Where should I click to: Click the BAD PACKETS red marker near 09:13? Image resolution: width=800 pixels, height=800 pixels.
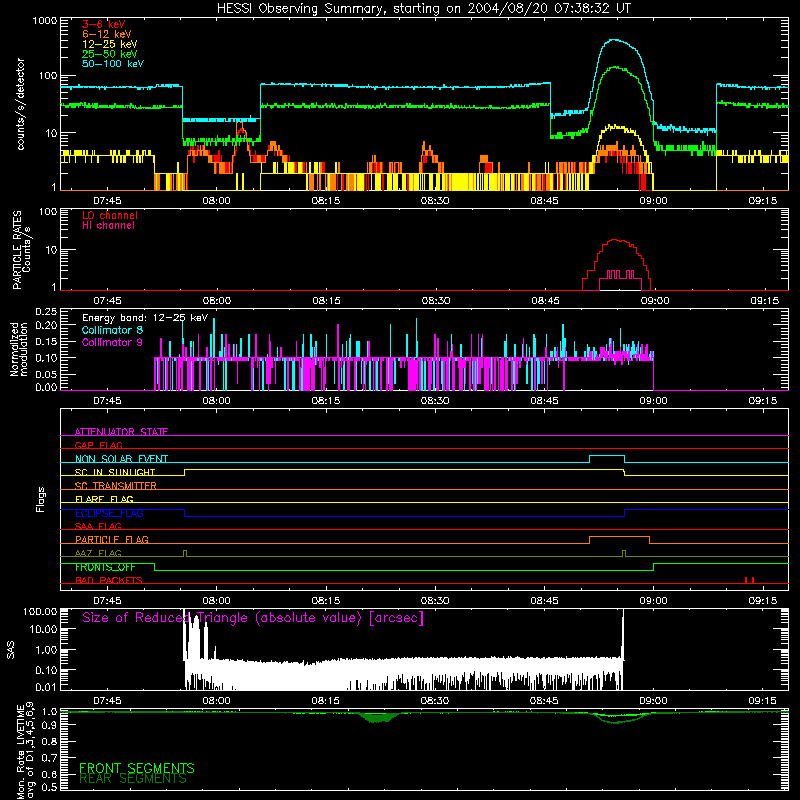[749, 580]
